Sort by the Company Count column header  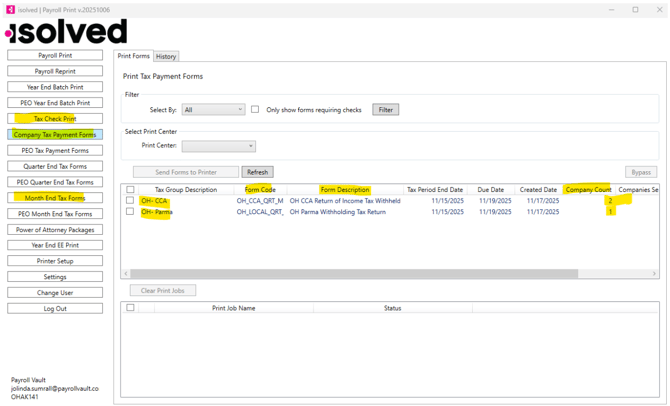point(588,190)
